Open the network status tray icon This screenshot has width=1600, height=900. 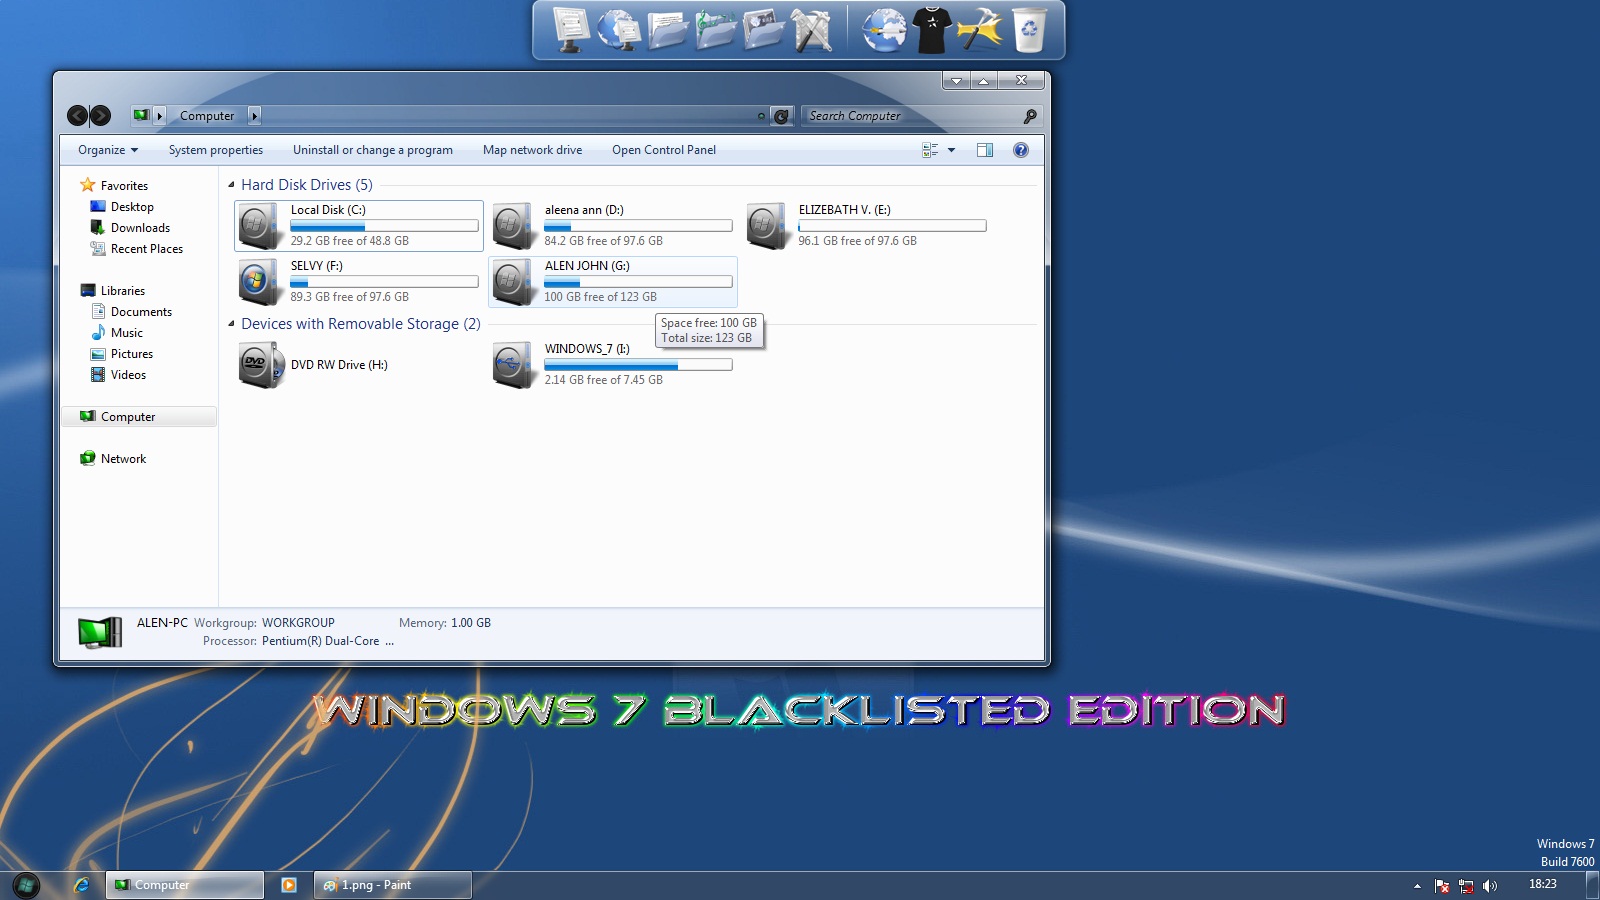coord(1466,886)
